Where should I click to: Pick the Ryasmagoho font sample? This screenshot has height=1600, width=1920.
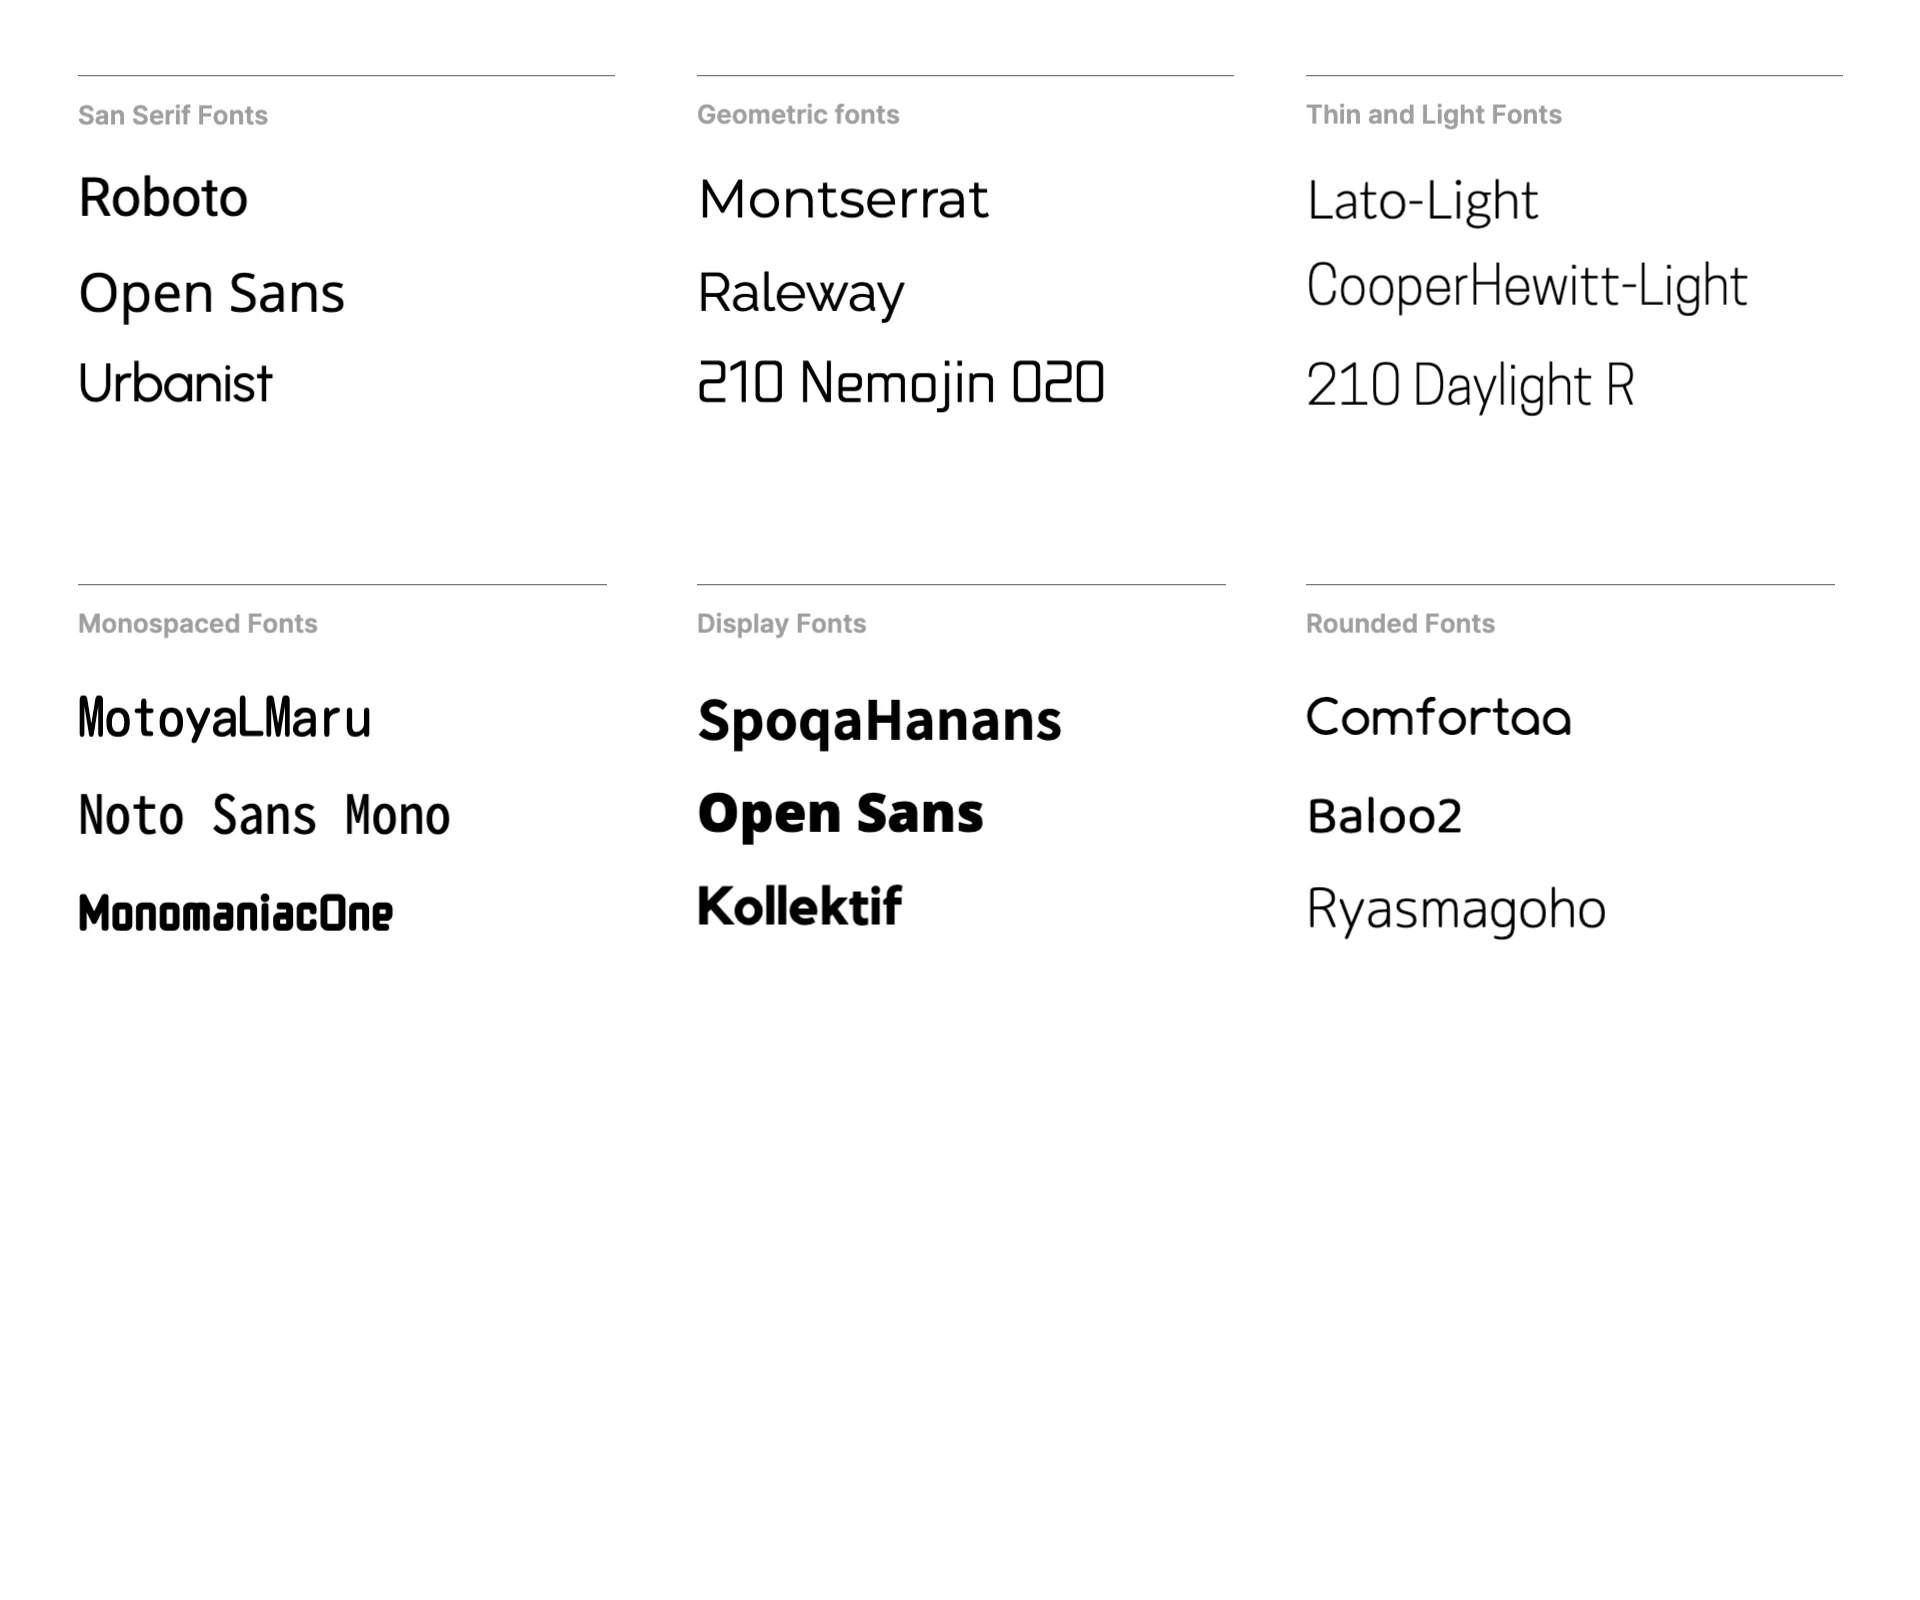[x=1456, y=911]
